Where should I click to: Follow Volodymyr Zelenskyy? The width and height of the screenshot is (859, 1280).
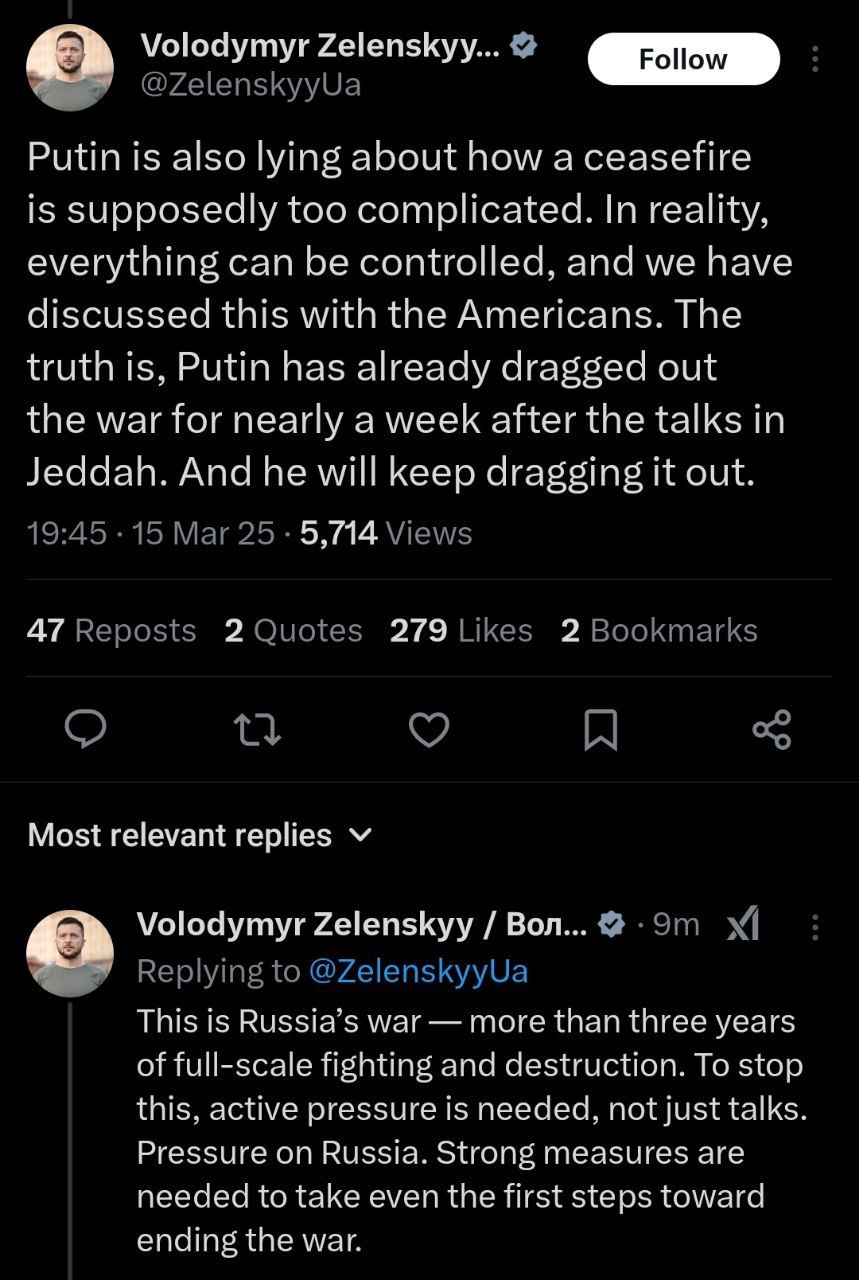pos(683,59)
